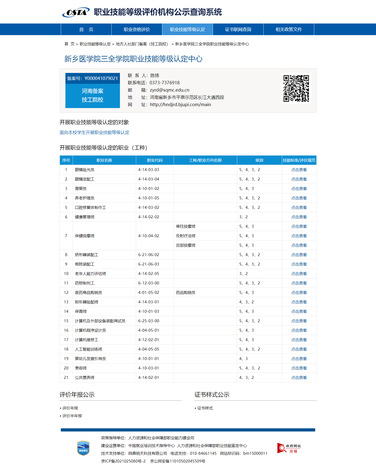The image size is (376, 464).
Task: Open the 职业资格评价 navigation tab
Action: (137, 29)
